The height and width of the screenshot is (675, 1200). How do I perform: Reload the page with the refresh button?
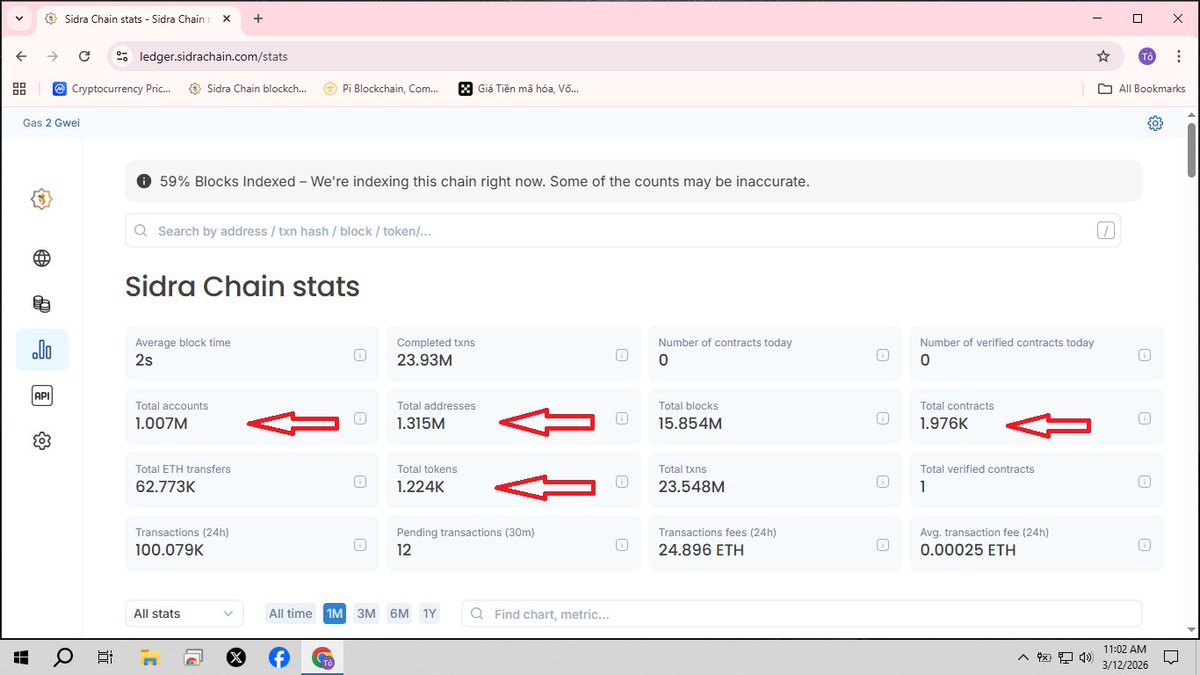(84, 57)
